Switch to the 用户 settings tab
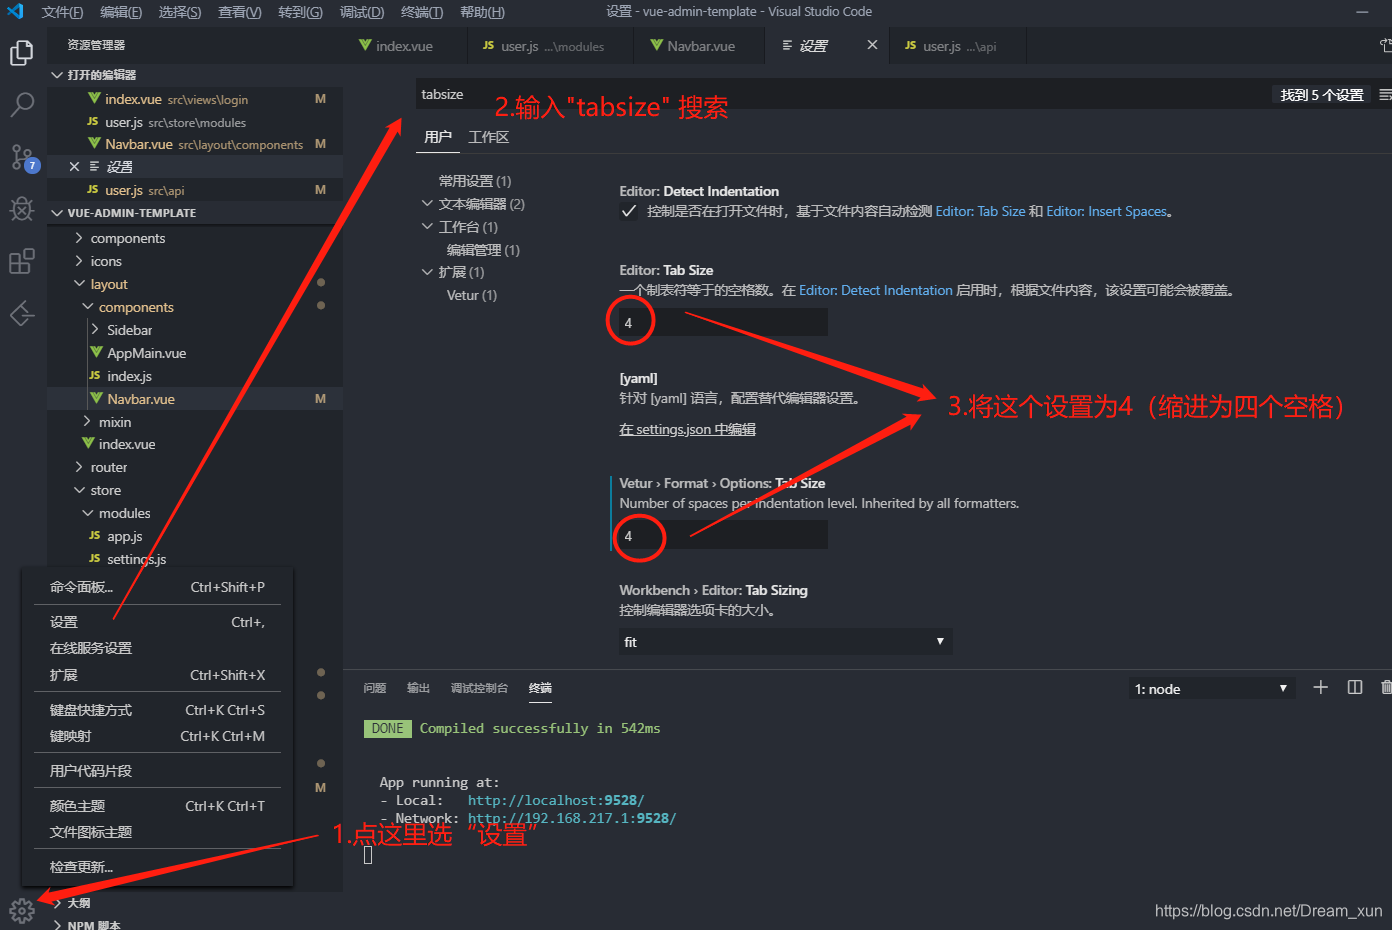The image size is (1392, 930). 438,137
